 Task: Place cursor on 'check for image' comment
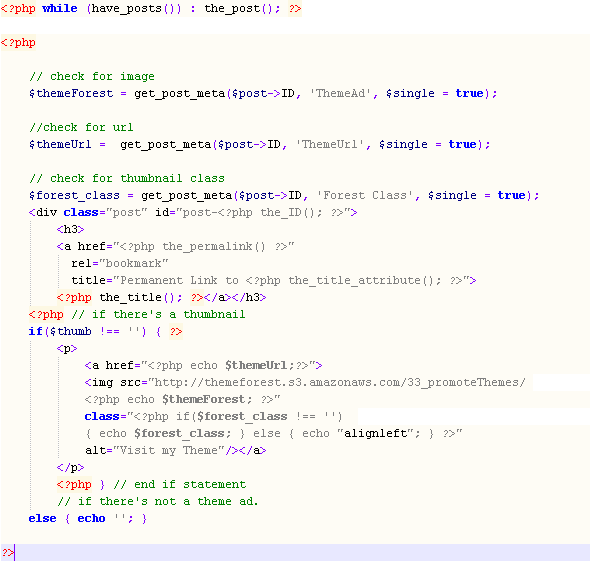coord(92,76)
